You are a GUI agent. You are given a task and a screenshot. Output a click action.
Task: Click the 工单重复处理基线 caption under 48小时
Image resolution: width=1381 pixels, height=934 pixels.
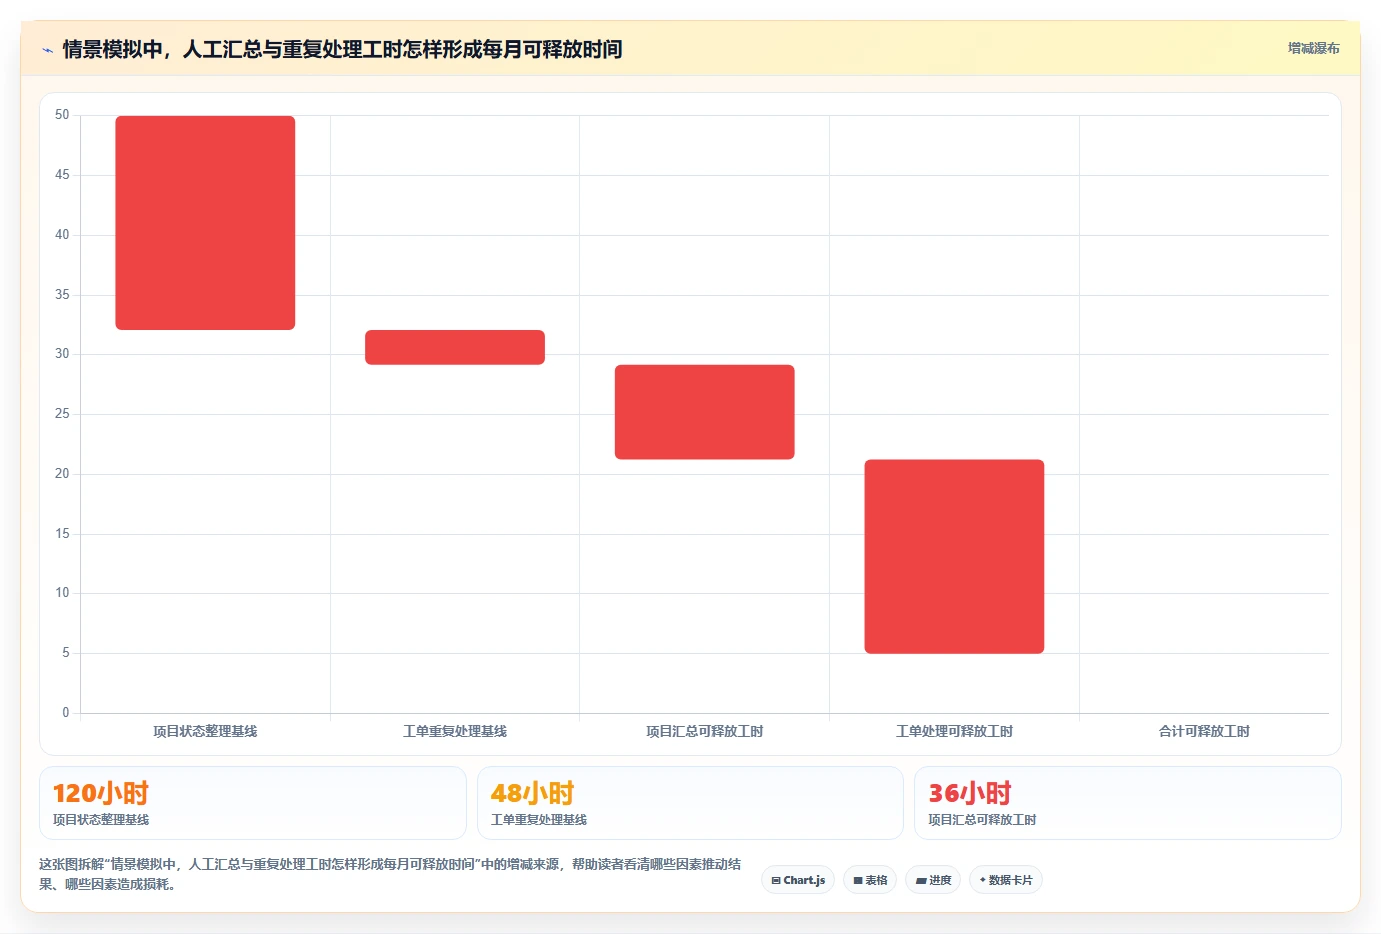(x=539, y=820)
